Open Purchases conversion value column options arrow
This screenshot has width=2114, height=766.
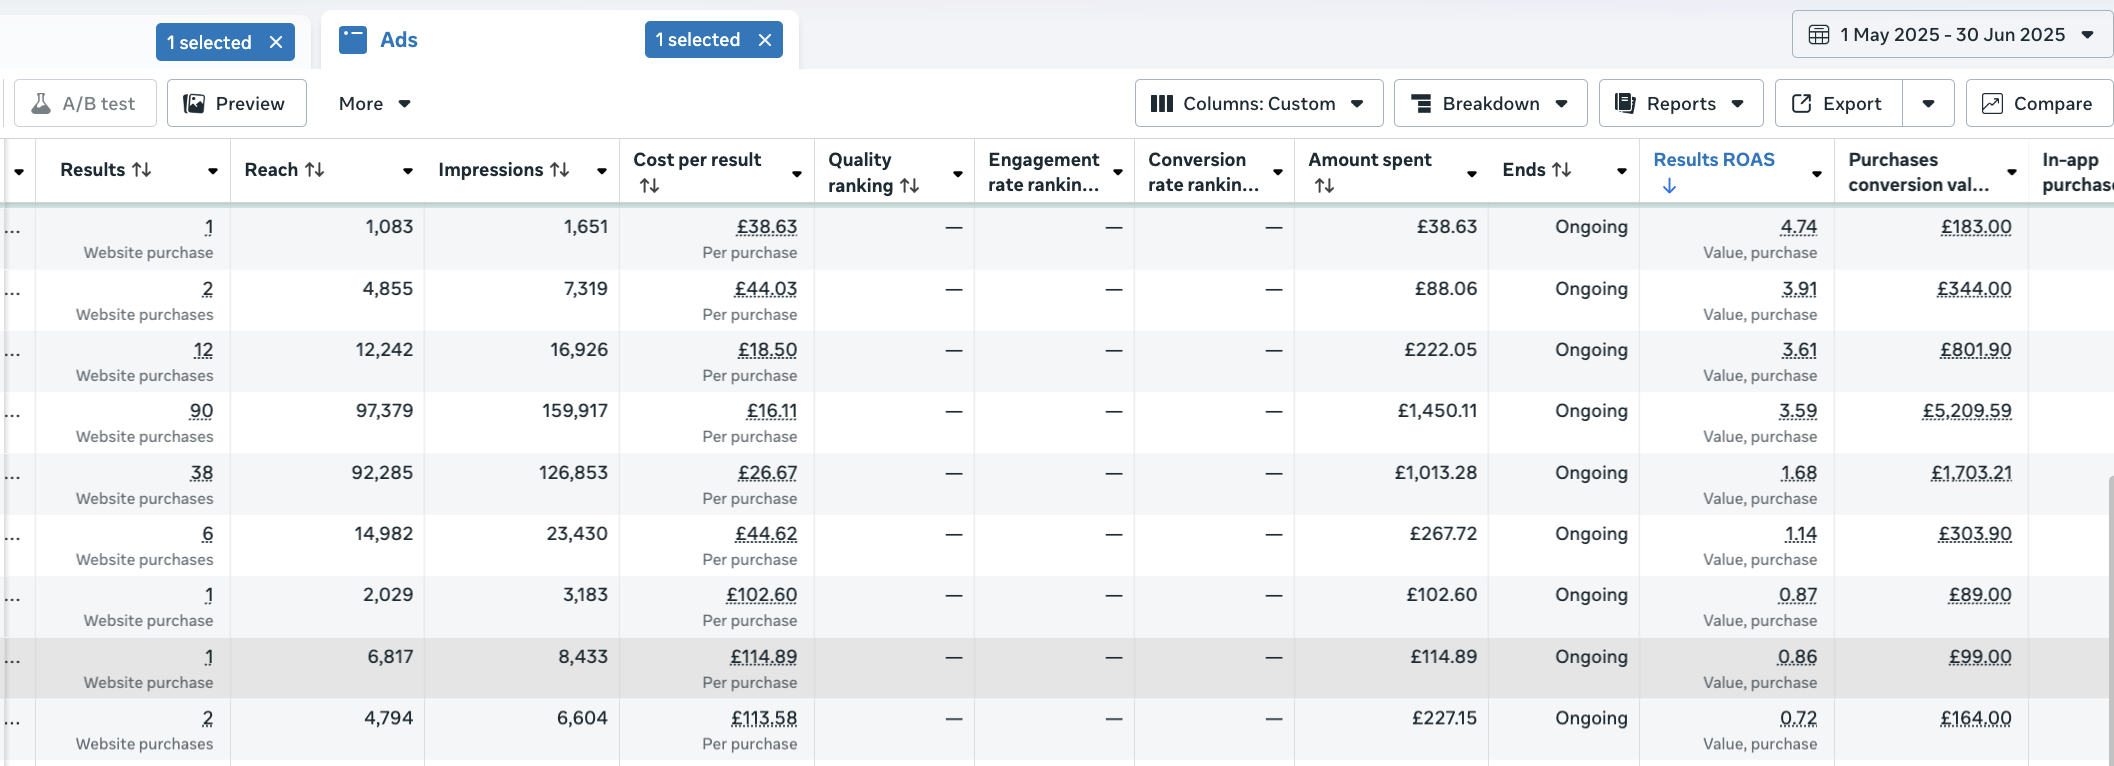(x=2012, y=173)
